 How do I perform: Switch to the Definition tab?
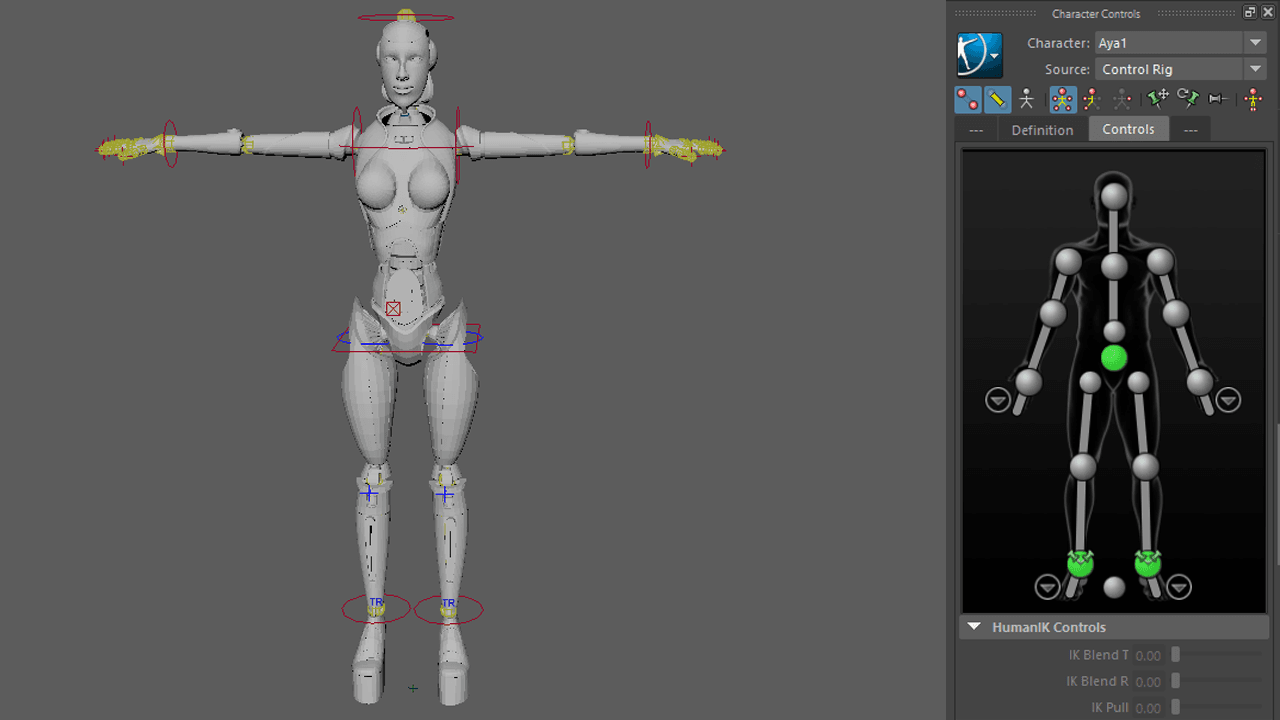click(1042, 129)
